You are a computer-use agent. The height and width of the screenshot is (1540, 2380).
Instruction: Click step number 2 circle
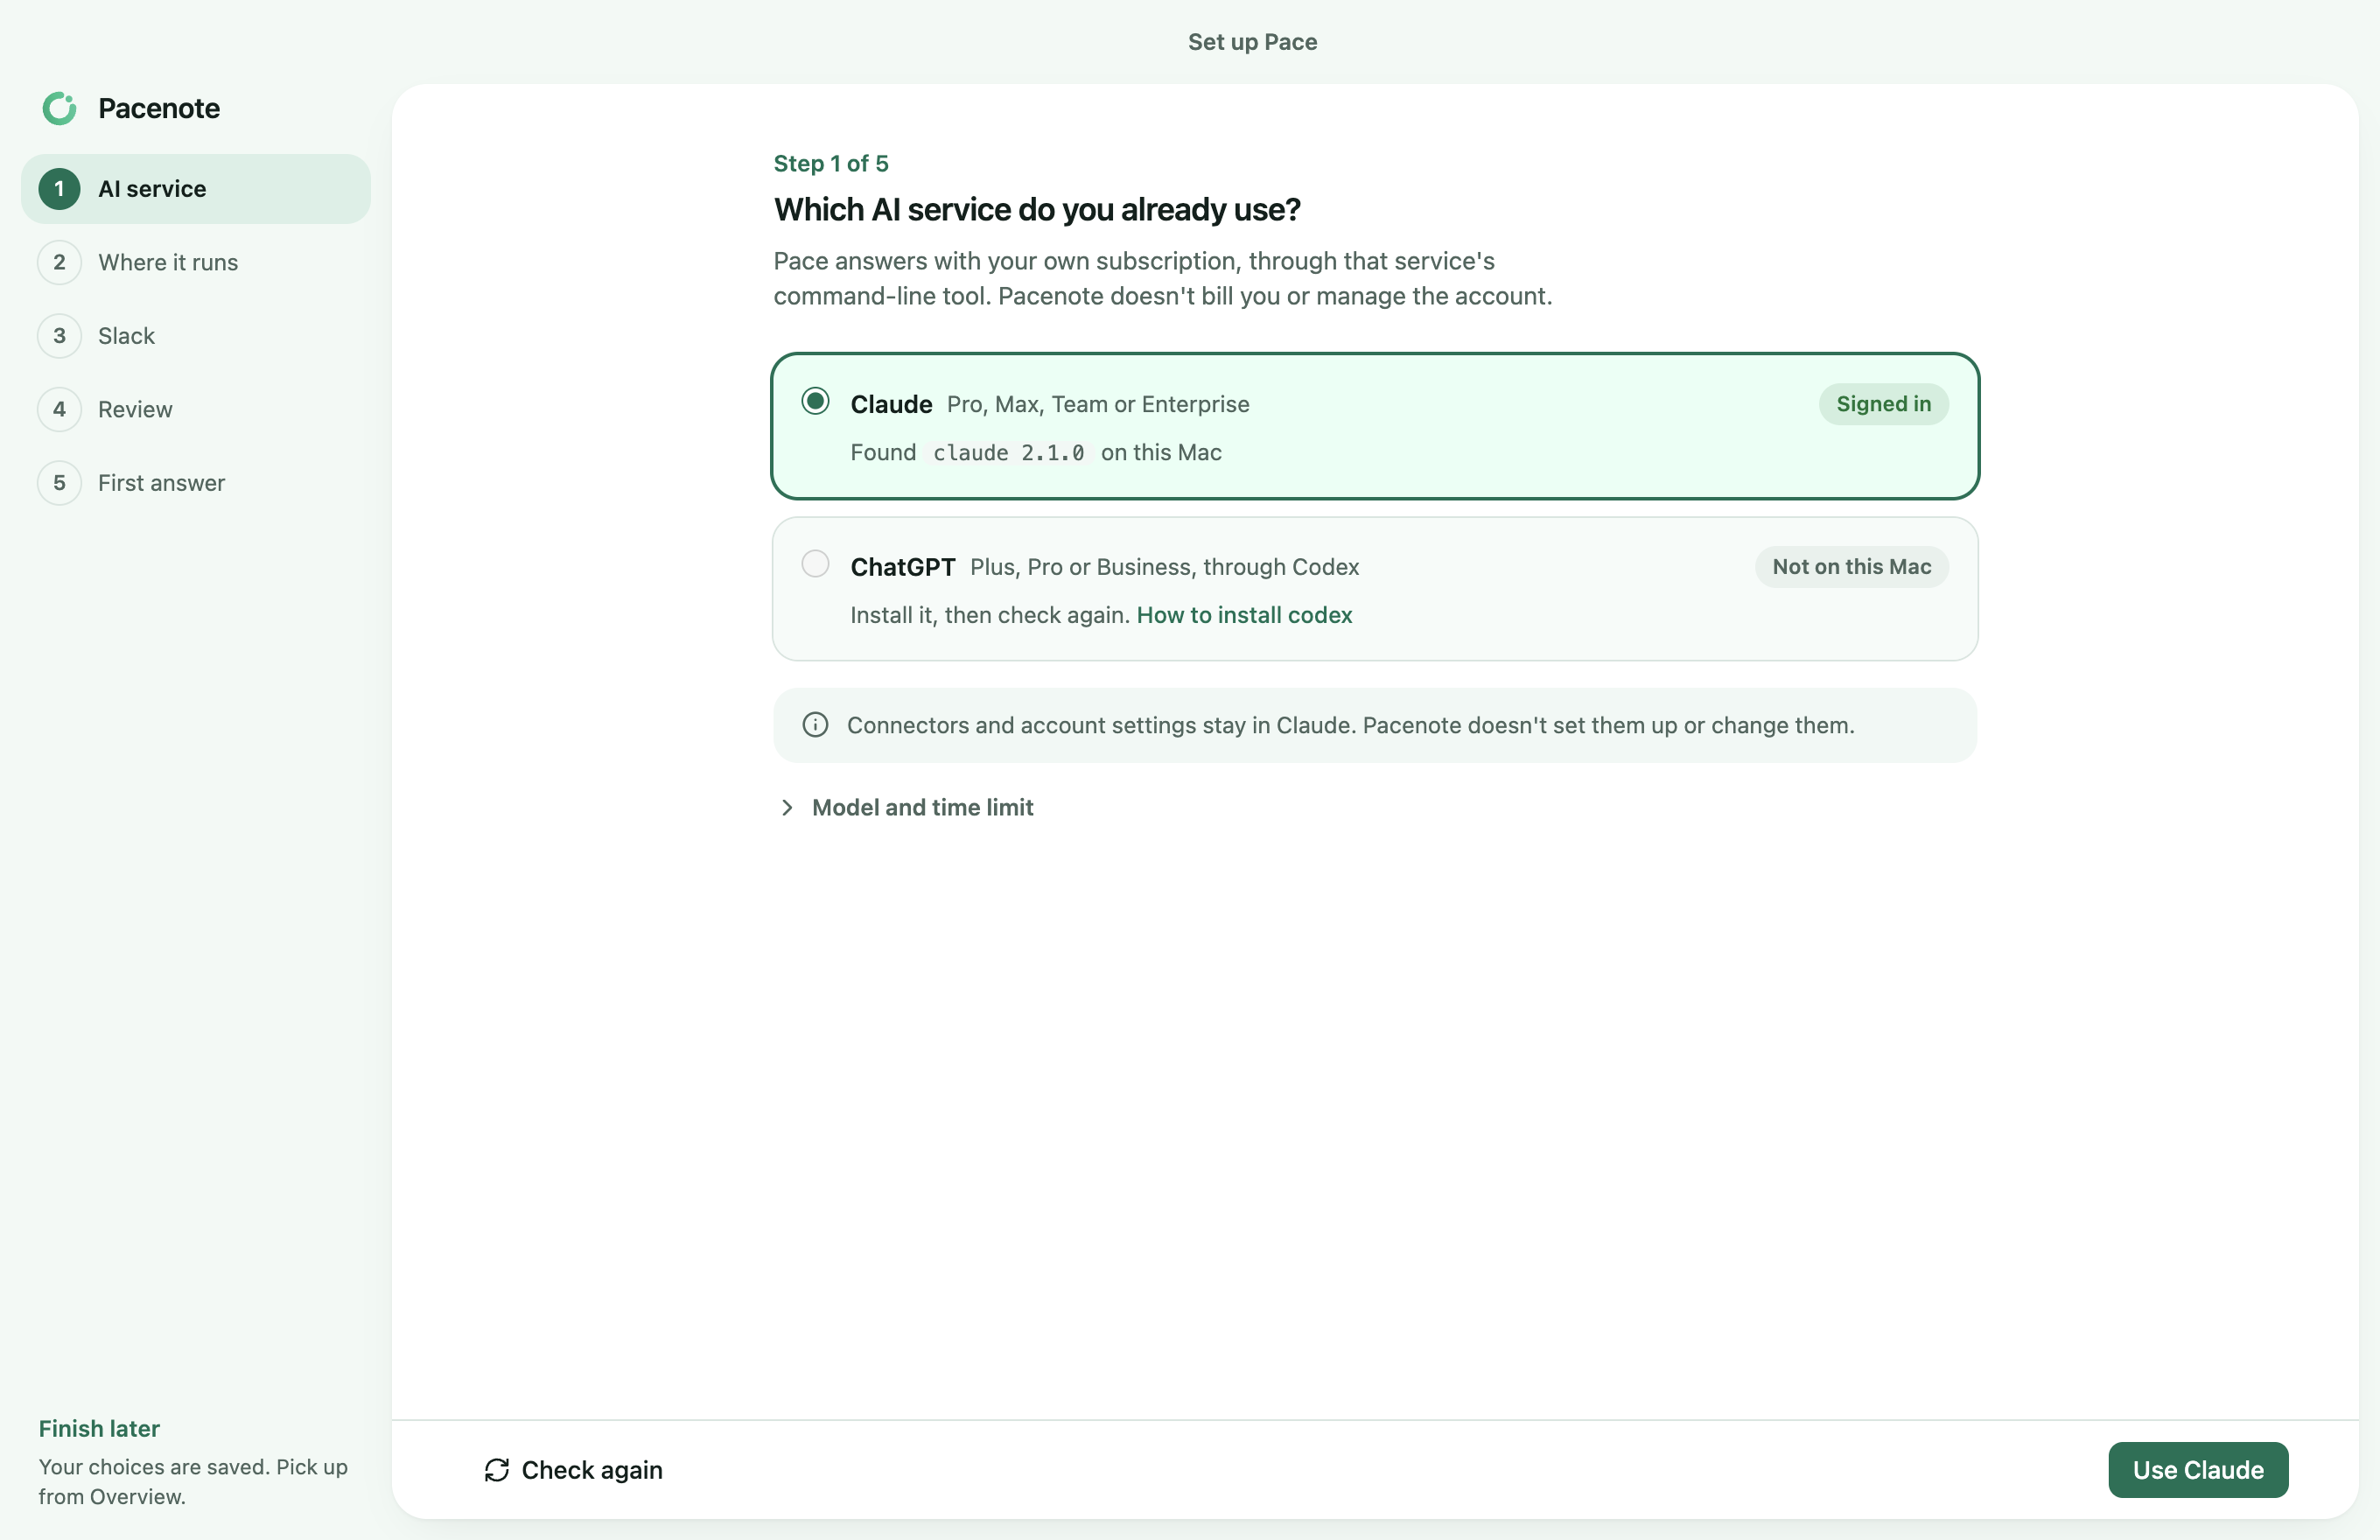coord(59,262)
